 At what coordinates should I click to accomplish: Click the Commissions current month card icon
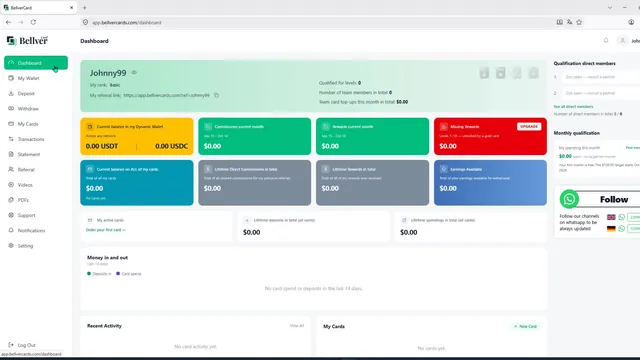point(208,127)
